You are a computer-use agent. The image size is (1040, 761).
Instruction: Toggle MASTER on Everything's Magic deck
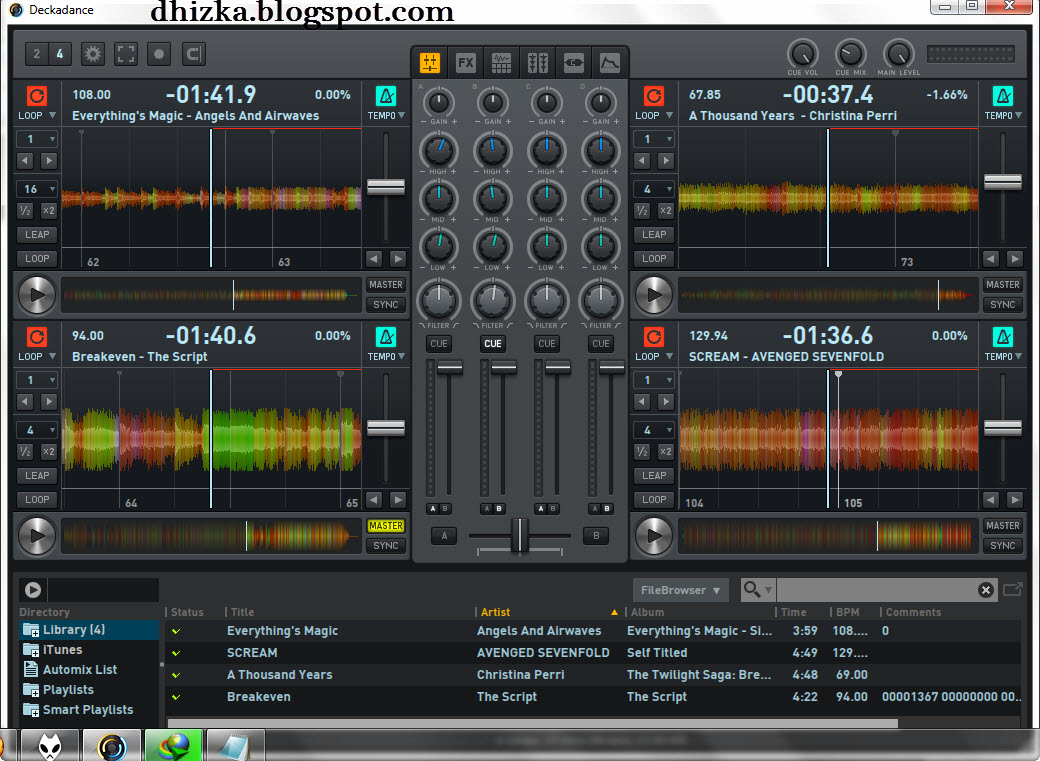pyautogui.click(x=386, y=285)
